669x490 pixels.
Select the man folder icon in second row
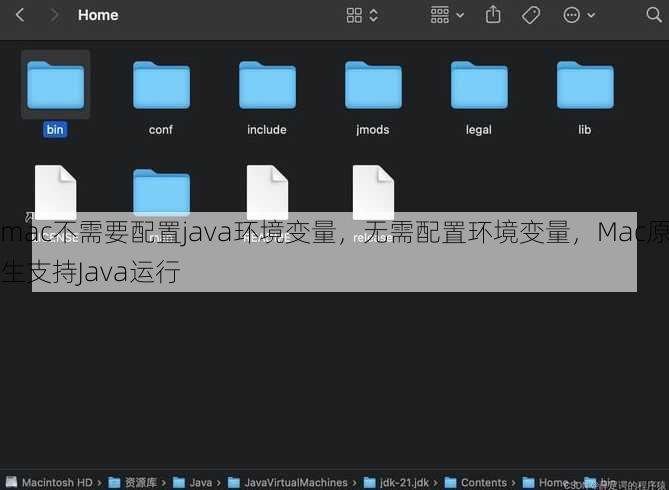click(161, 192)
